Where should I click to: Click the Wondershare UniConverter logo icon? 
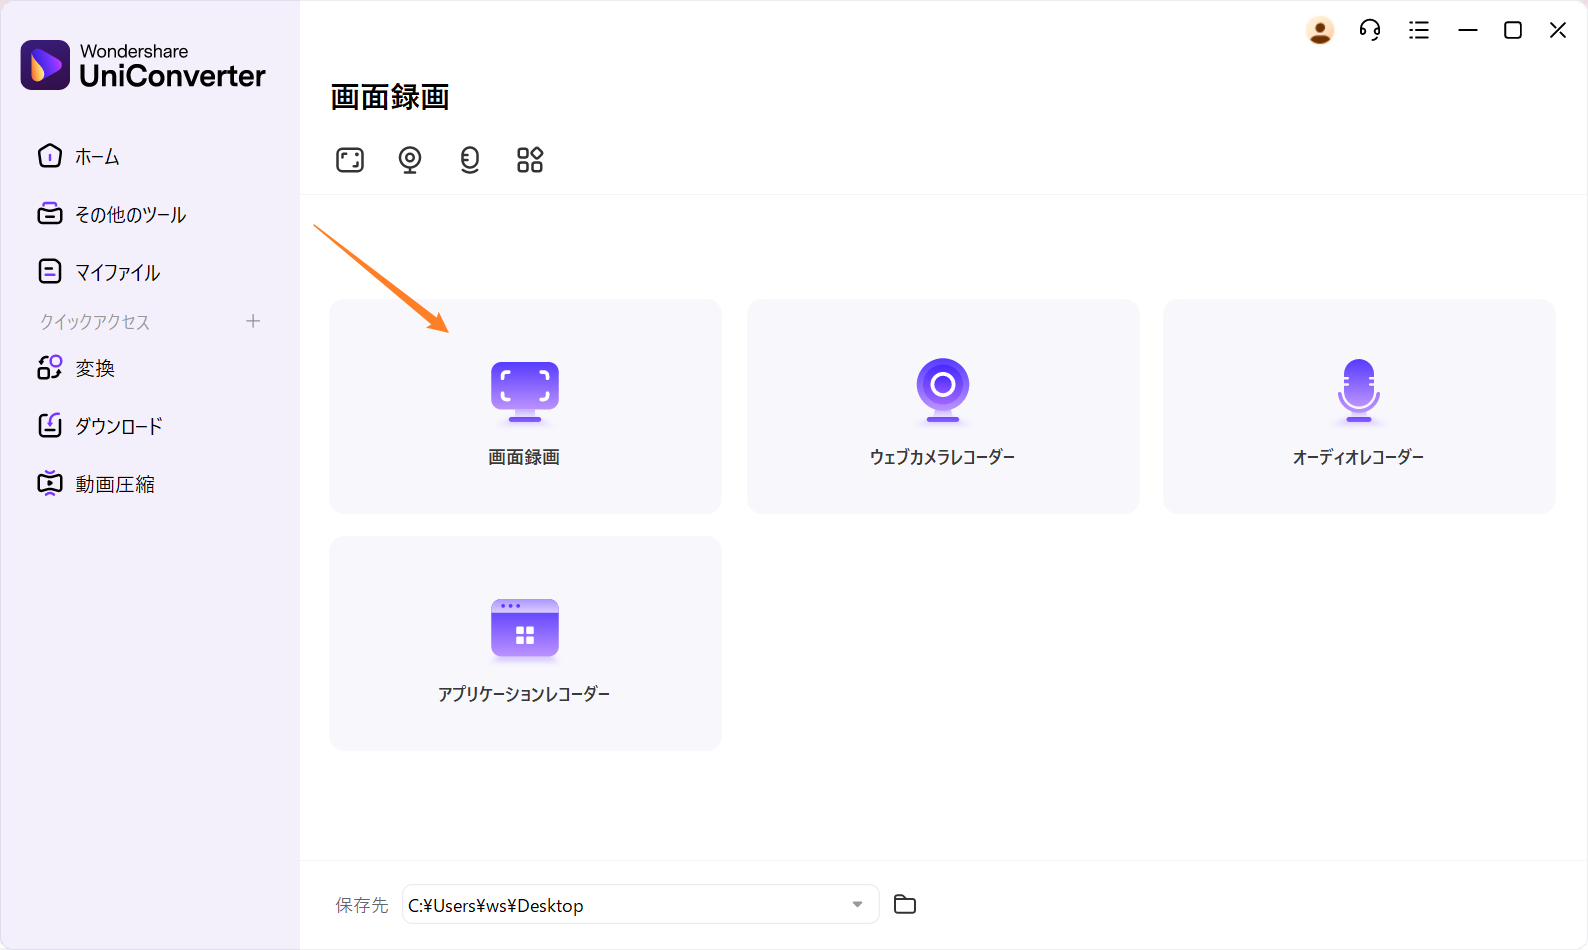click(x=45, y=65)
